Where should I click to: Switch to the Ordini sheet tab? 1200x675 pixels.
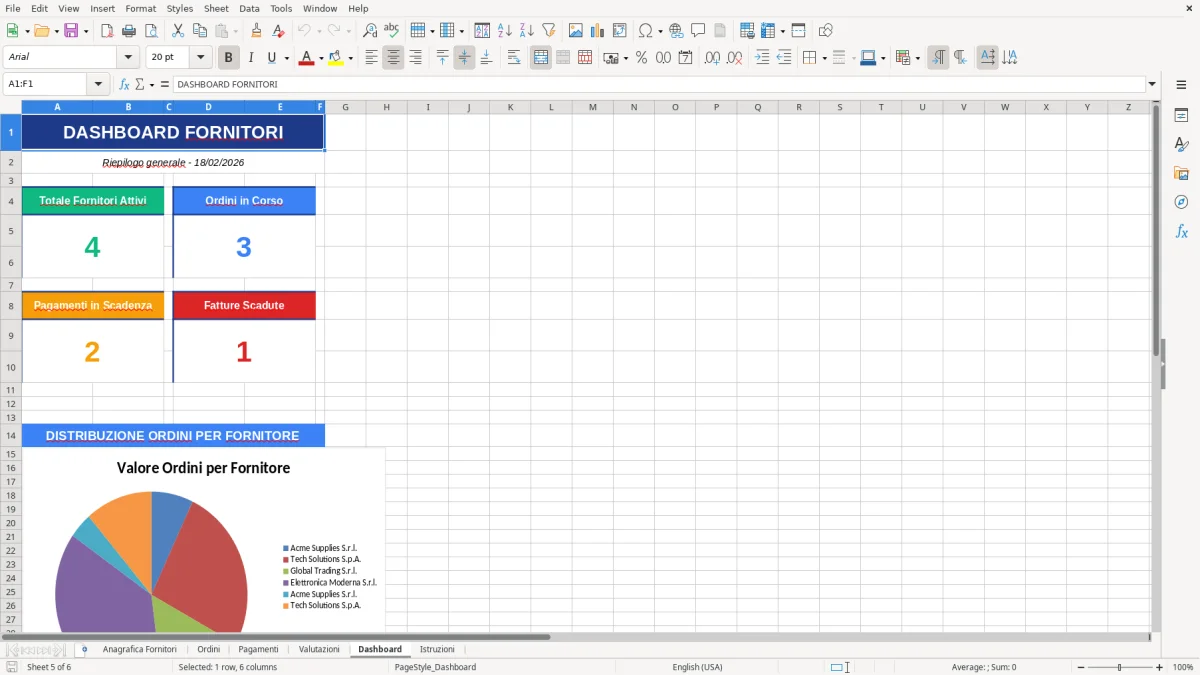point(208,648)
